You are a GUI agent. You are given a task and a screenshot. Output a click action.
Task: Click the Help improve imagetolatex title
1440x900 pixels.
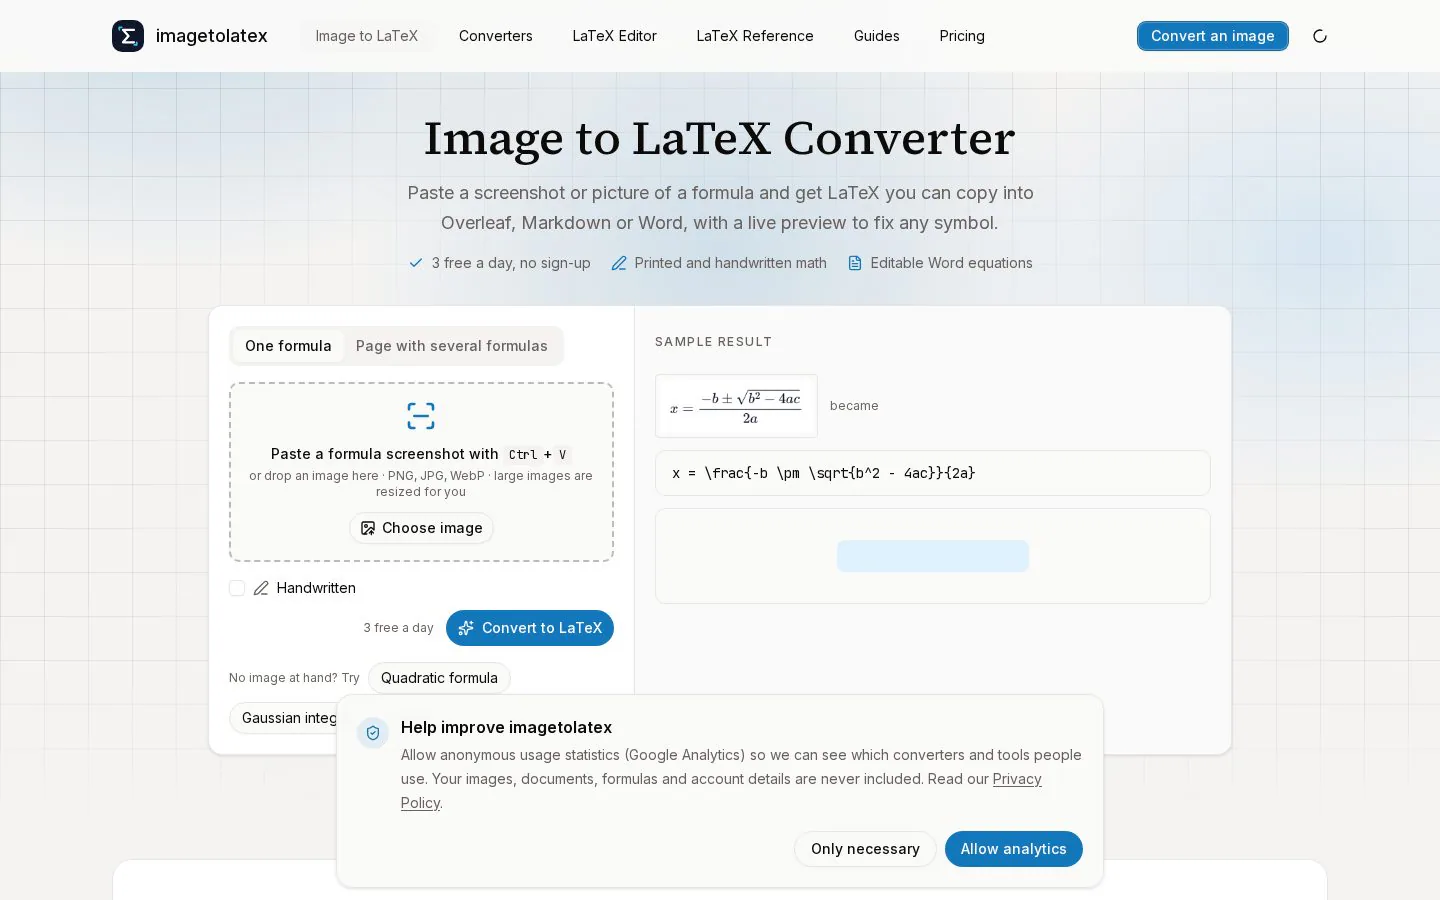tap(506, 728)
